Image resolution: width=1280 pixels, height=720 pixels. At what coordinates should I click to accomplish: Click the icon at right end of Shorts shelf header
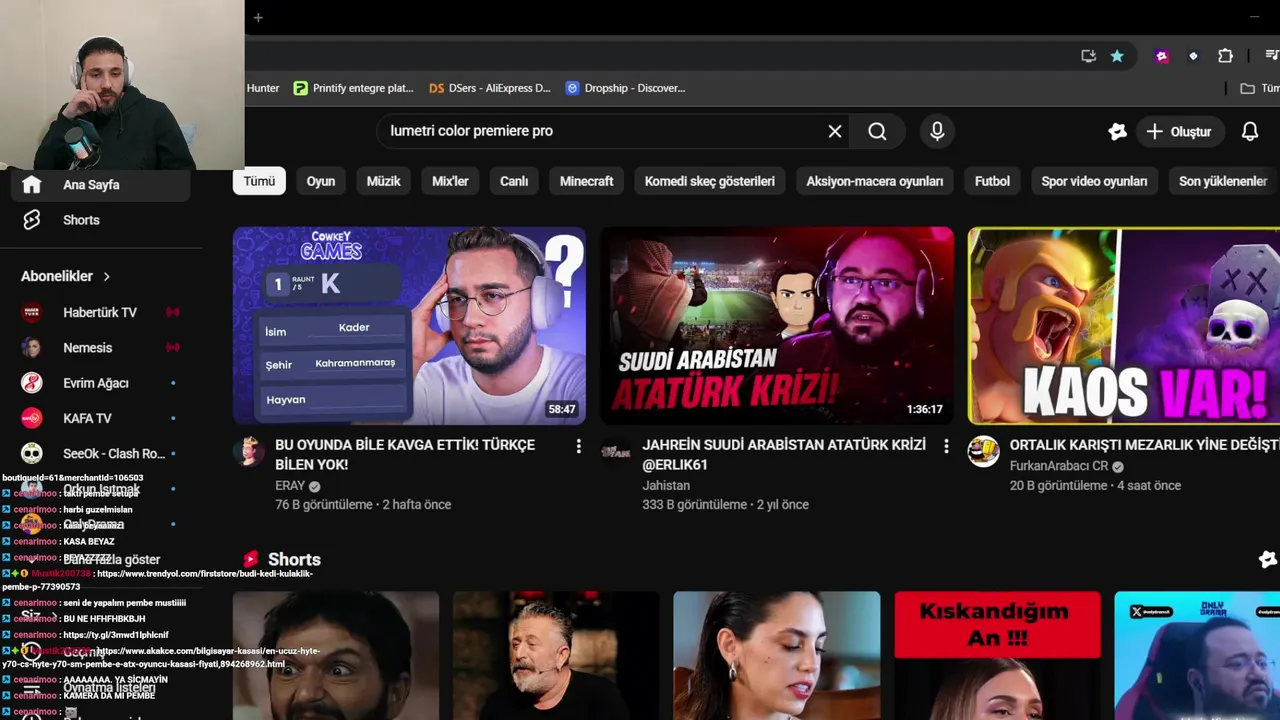pyautogui.click(x=1268, y=560)
